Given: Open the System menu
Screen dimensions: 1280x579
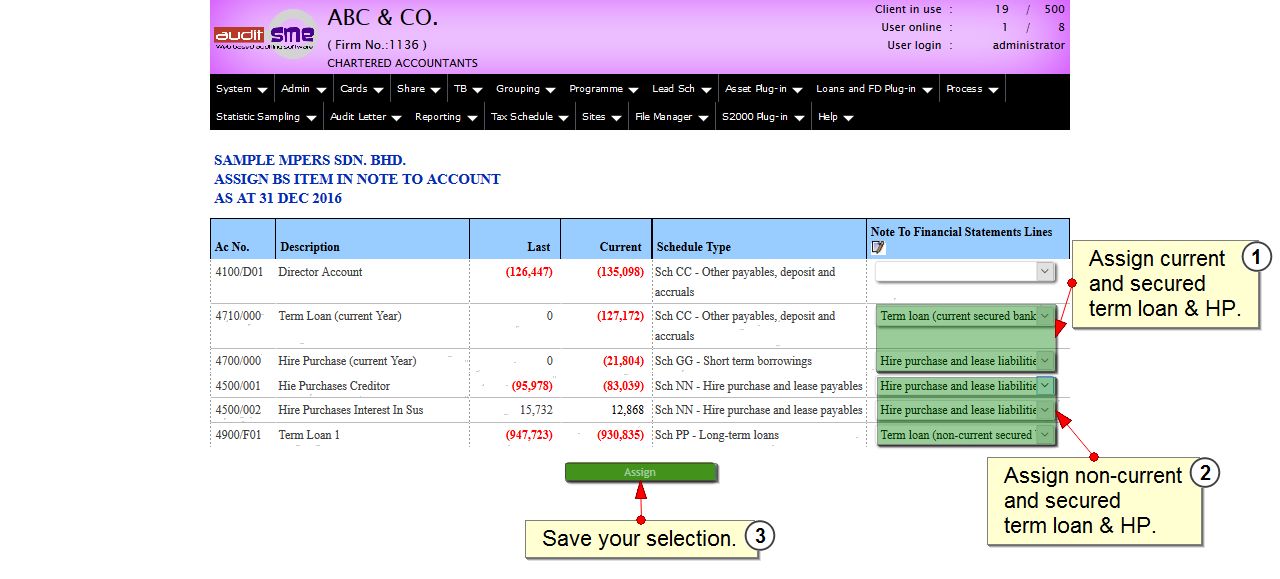Looking at the screenshot, I should tap(241, 89).
